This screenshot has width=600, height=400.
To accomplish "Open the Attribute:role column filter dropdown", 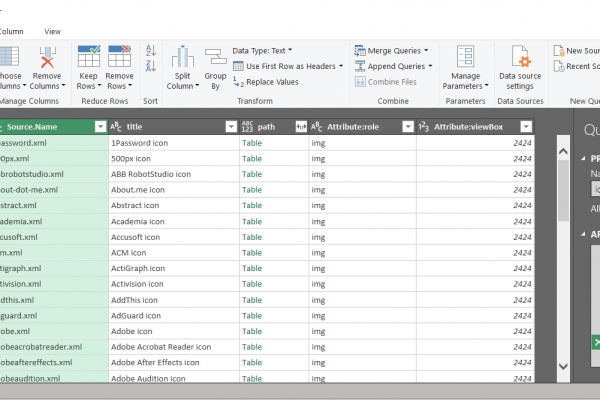I will [408, 127].
